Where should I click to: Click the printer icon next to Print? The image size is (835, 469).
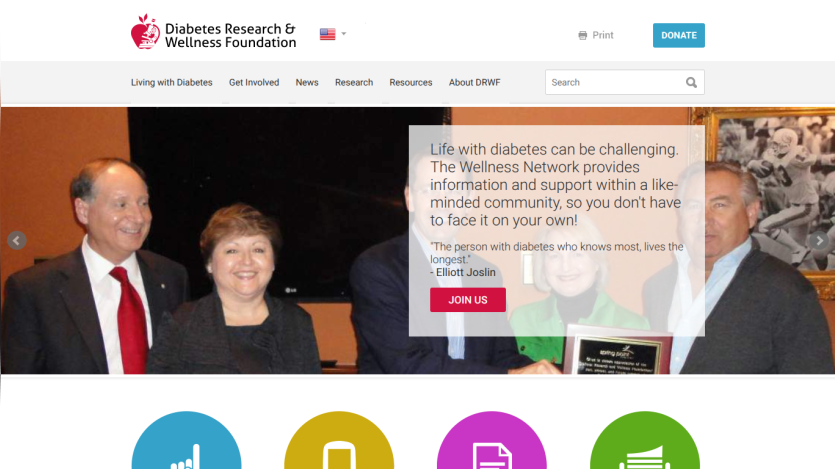(583, 35)
